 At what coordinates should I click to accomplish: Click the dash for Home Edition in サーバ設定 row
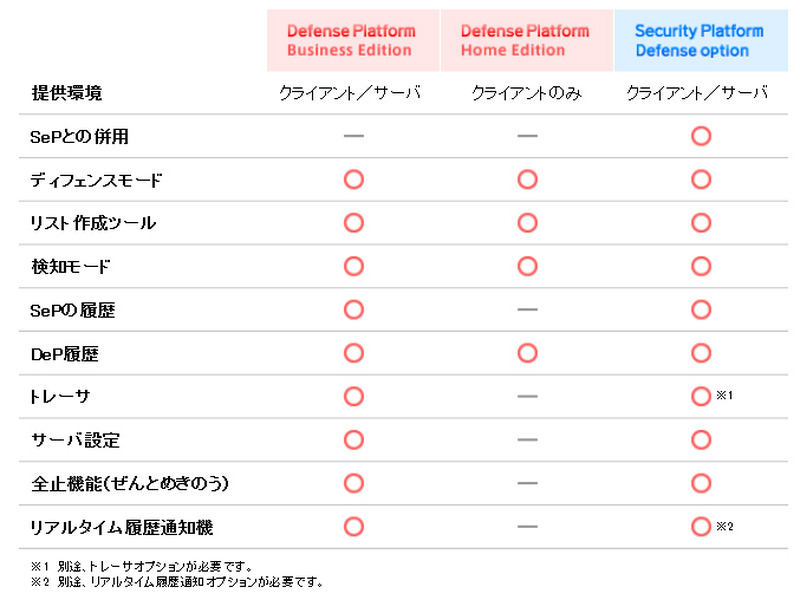click(x=527, y=440)
